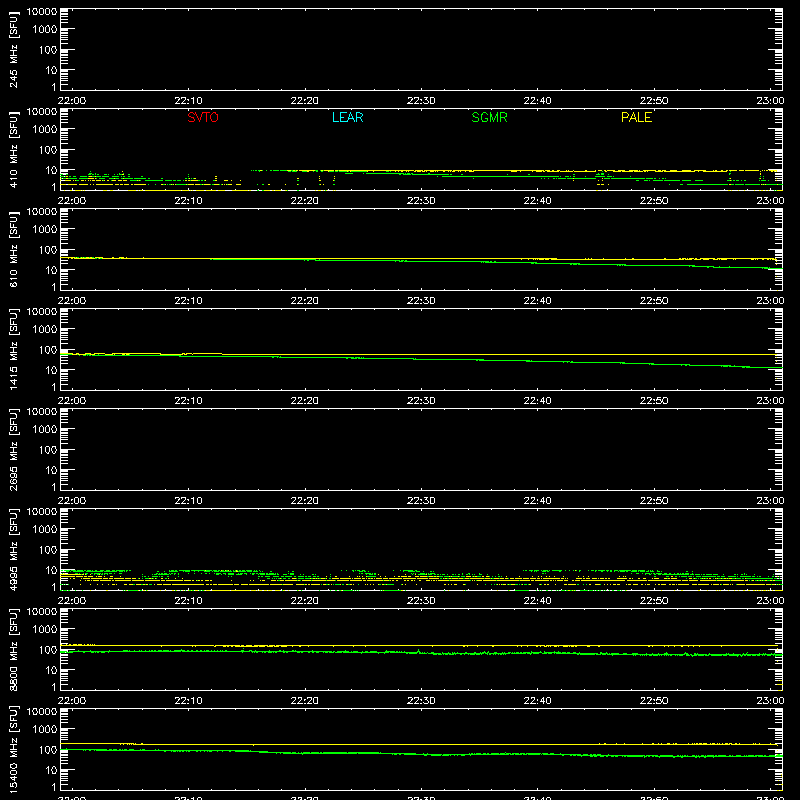The width and height of the screenshot is (800, 800).
Task: Click the 1000 tick label on 410 MHz panel
Action: pos(45,130)
